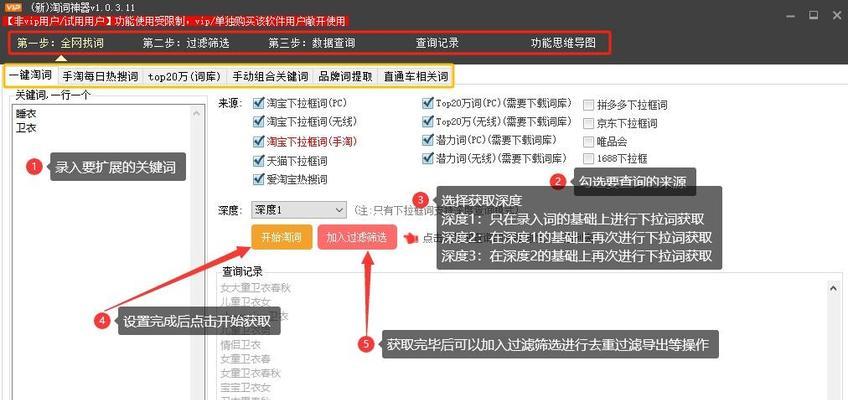This screenshot has height=400, width=848.
Task: Click the VIP logo icon in title bar
Action: point(13,7)
